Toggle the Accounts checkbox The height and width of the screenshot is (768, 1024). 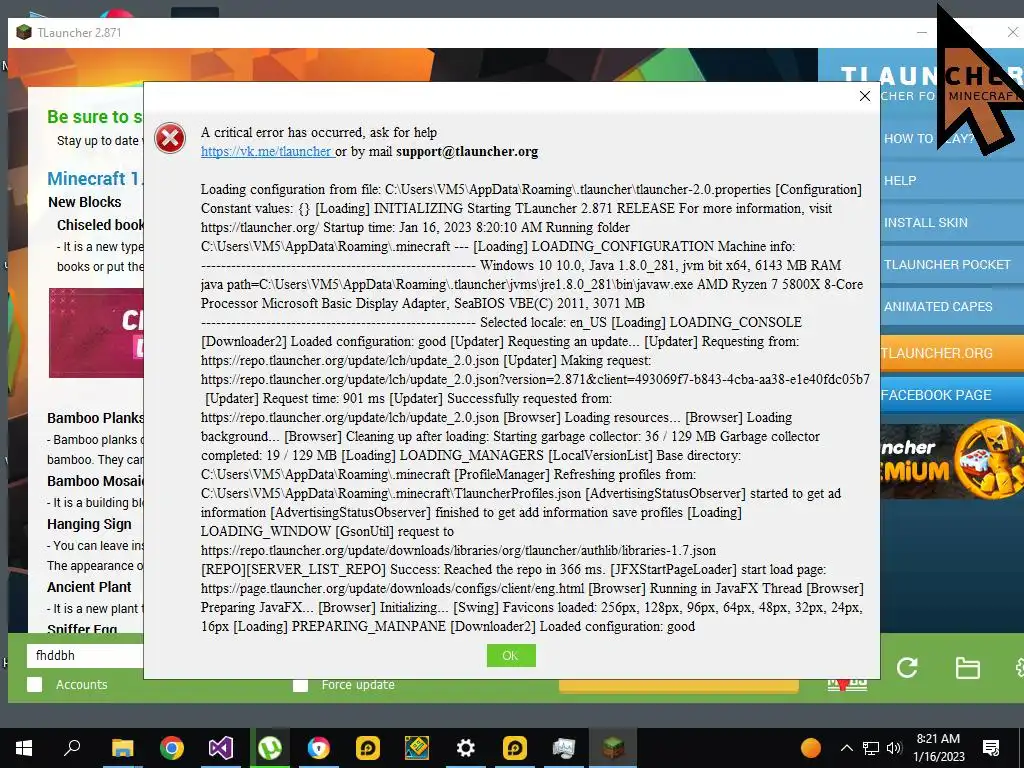(x=35, y=684)
